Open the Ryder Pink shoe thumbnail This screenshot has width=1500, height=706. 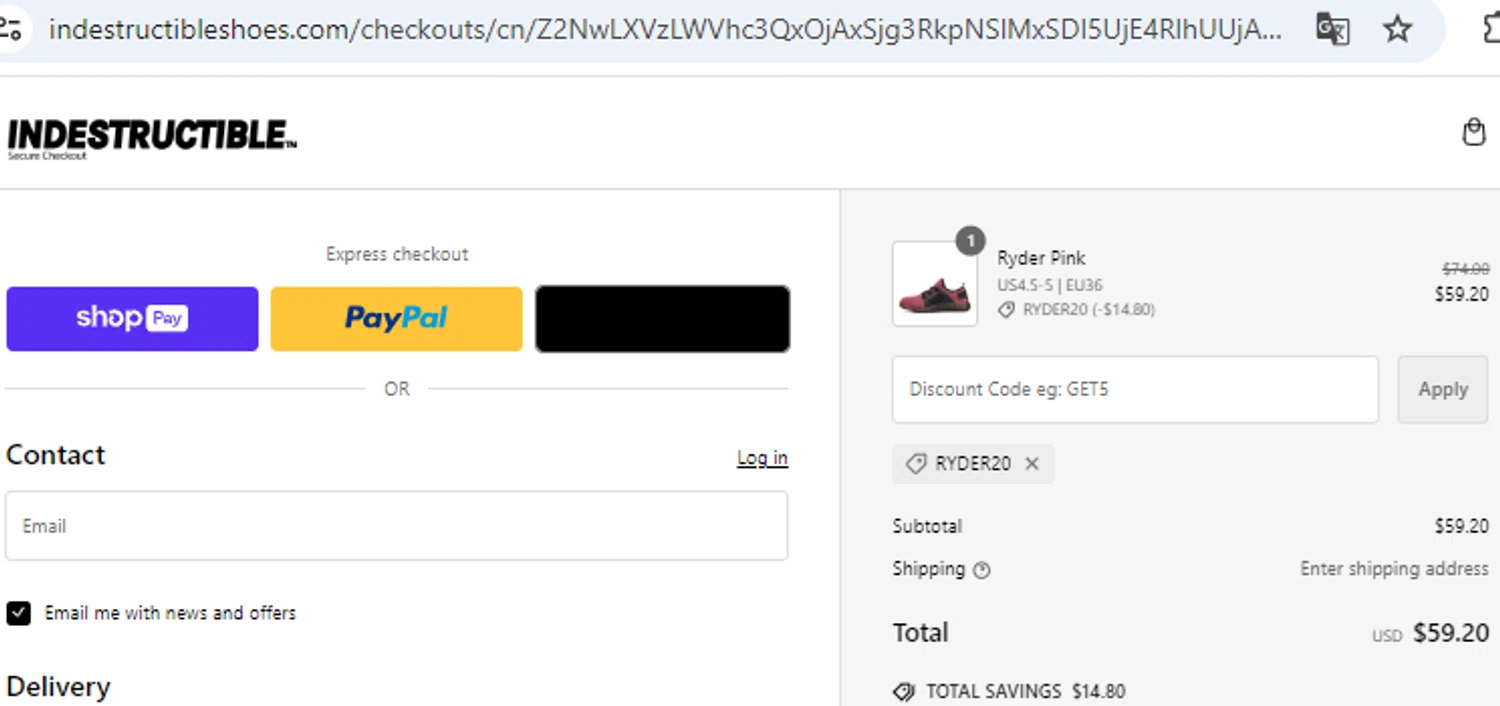click(x=934, y=284)
